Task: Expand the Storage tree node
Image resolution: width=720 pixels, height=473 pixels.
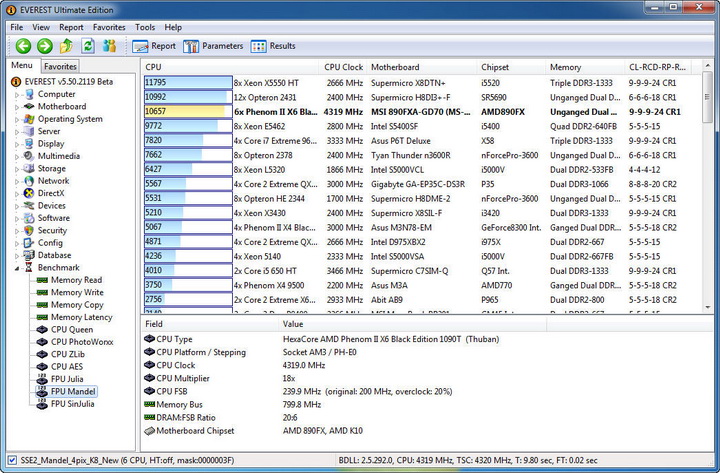Action: coord(17,169)
